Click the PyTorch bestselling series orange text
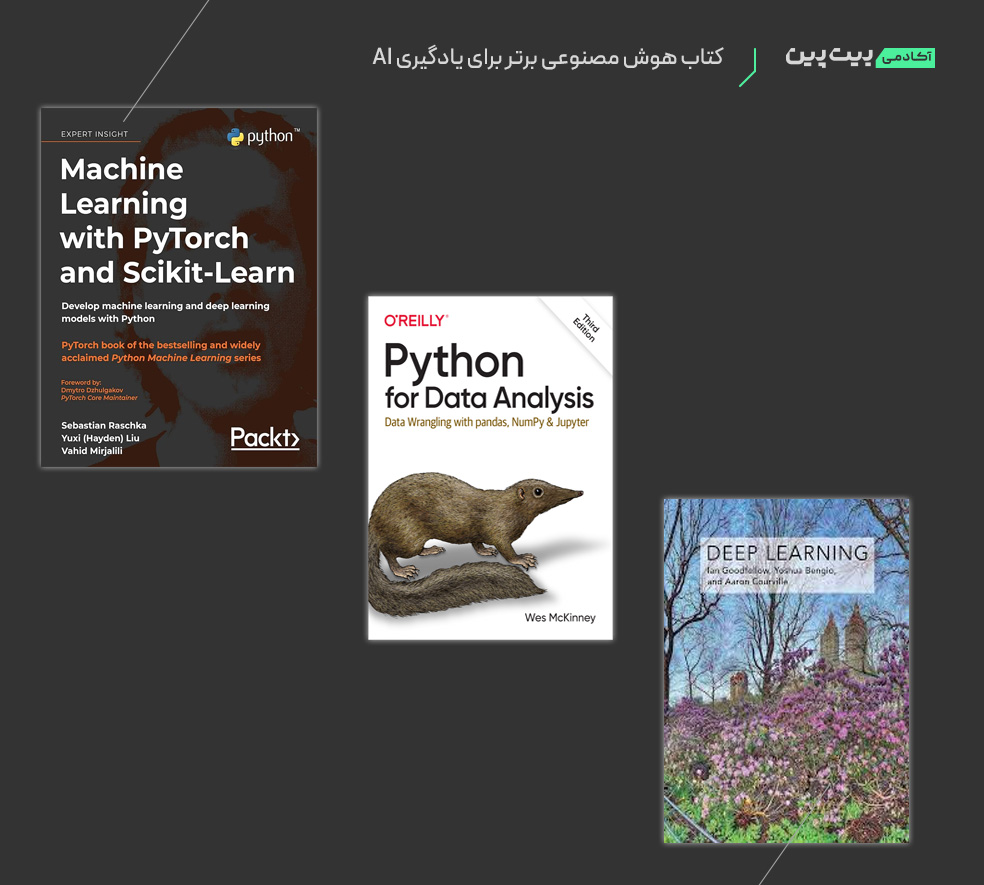 159,351
